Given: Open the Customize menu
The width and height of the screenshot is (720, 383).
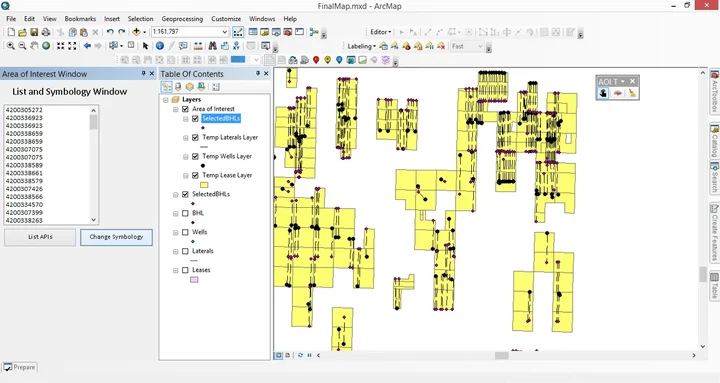Looking at the screenshot, I should (x=226, y=19).
